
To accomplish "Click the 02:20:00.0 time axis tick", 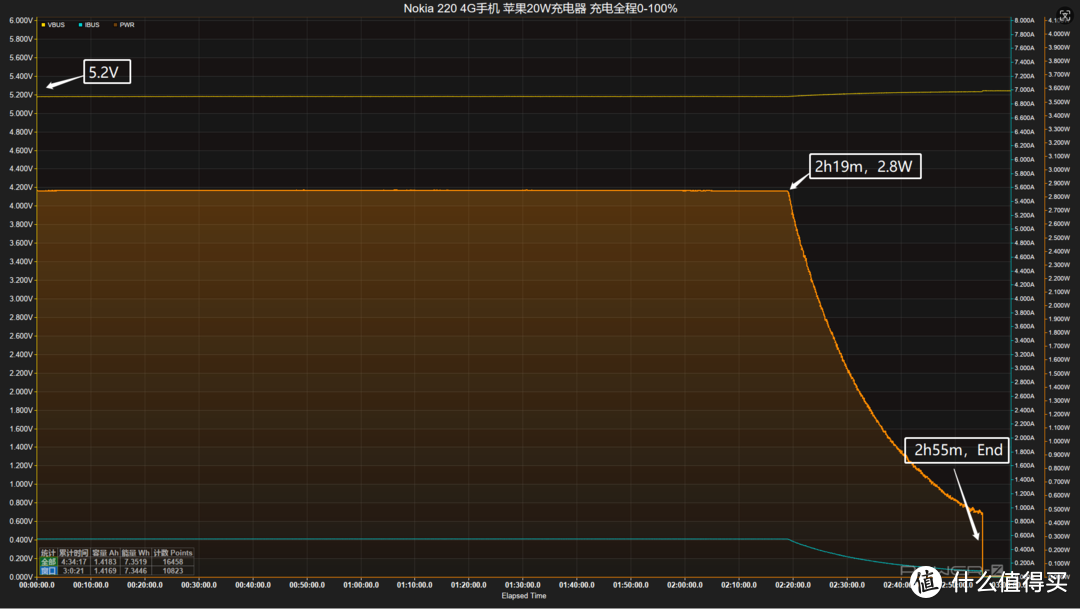I will [793, 585].
